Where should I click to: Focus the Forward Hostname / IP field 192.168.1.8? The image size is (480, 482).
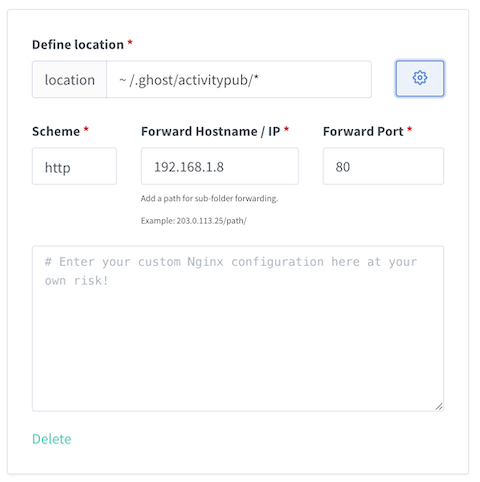tap(220, 166)
